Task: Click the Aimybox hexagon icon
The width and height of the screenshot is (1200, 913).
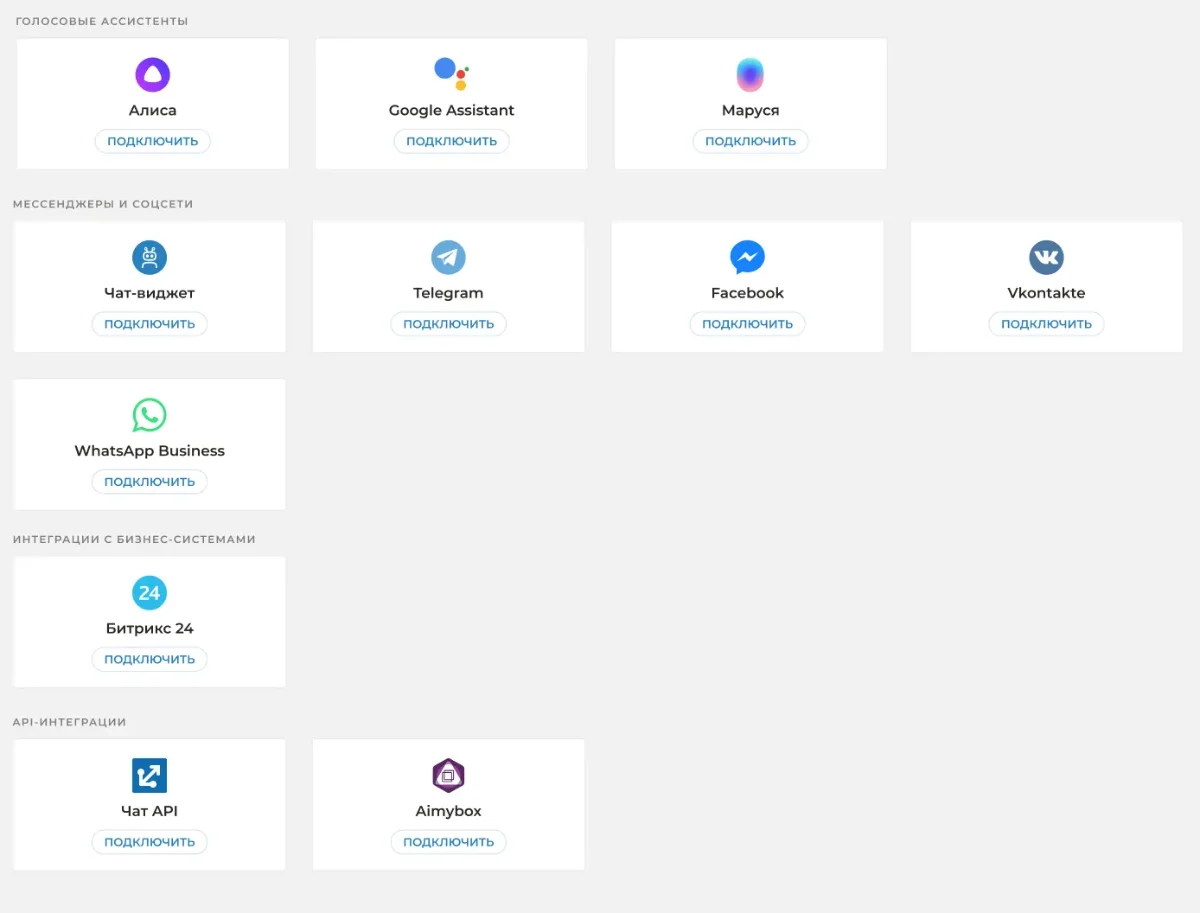Action: (x=448, y=776)
